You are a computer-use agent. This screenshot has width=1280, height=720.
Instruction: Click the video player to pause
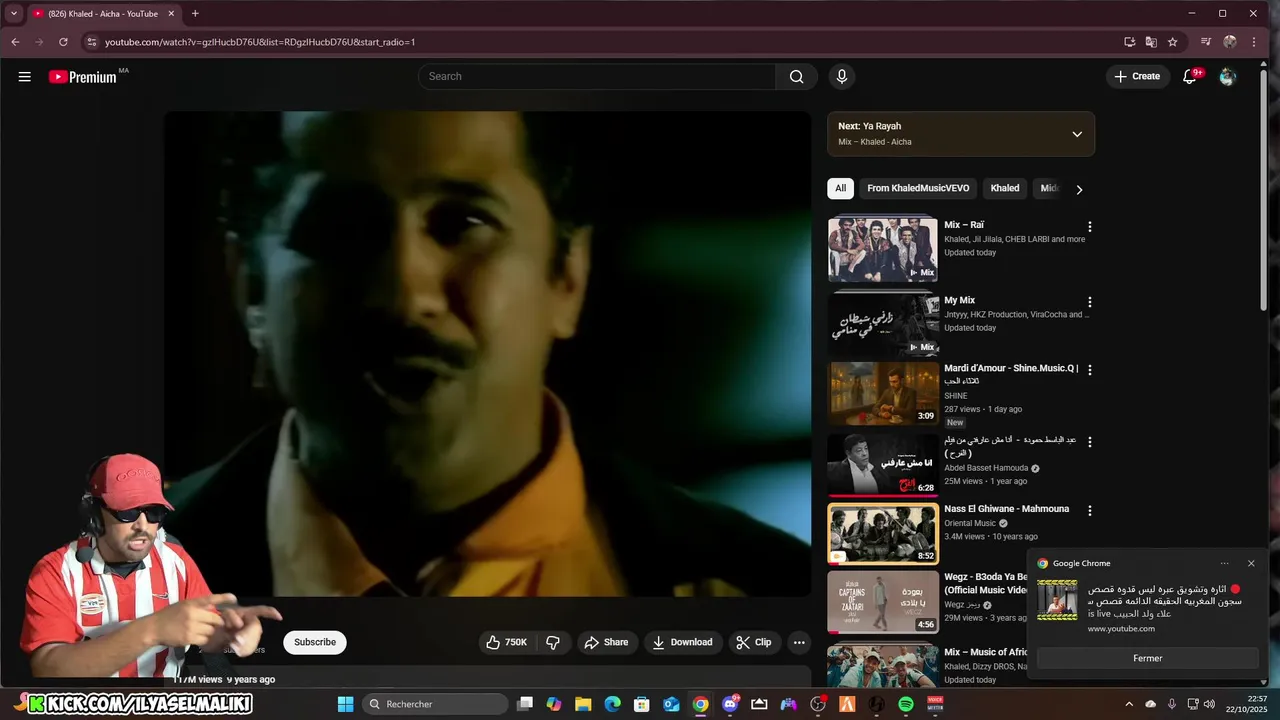(x=488, y=353)
